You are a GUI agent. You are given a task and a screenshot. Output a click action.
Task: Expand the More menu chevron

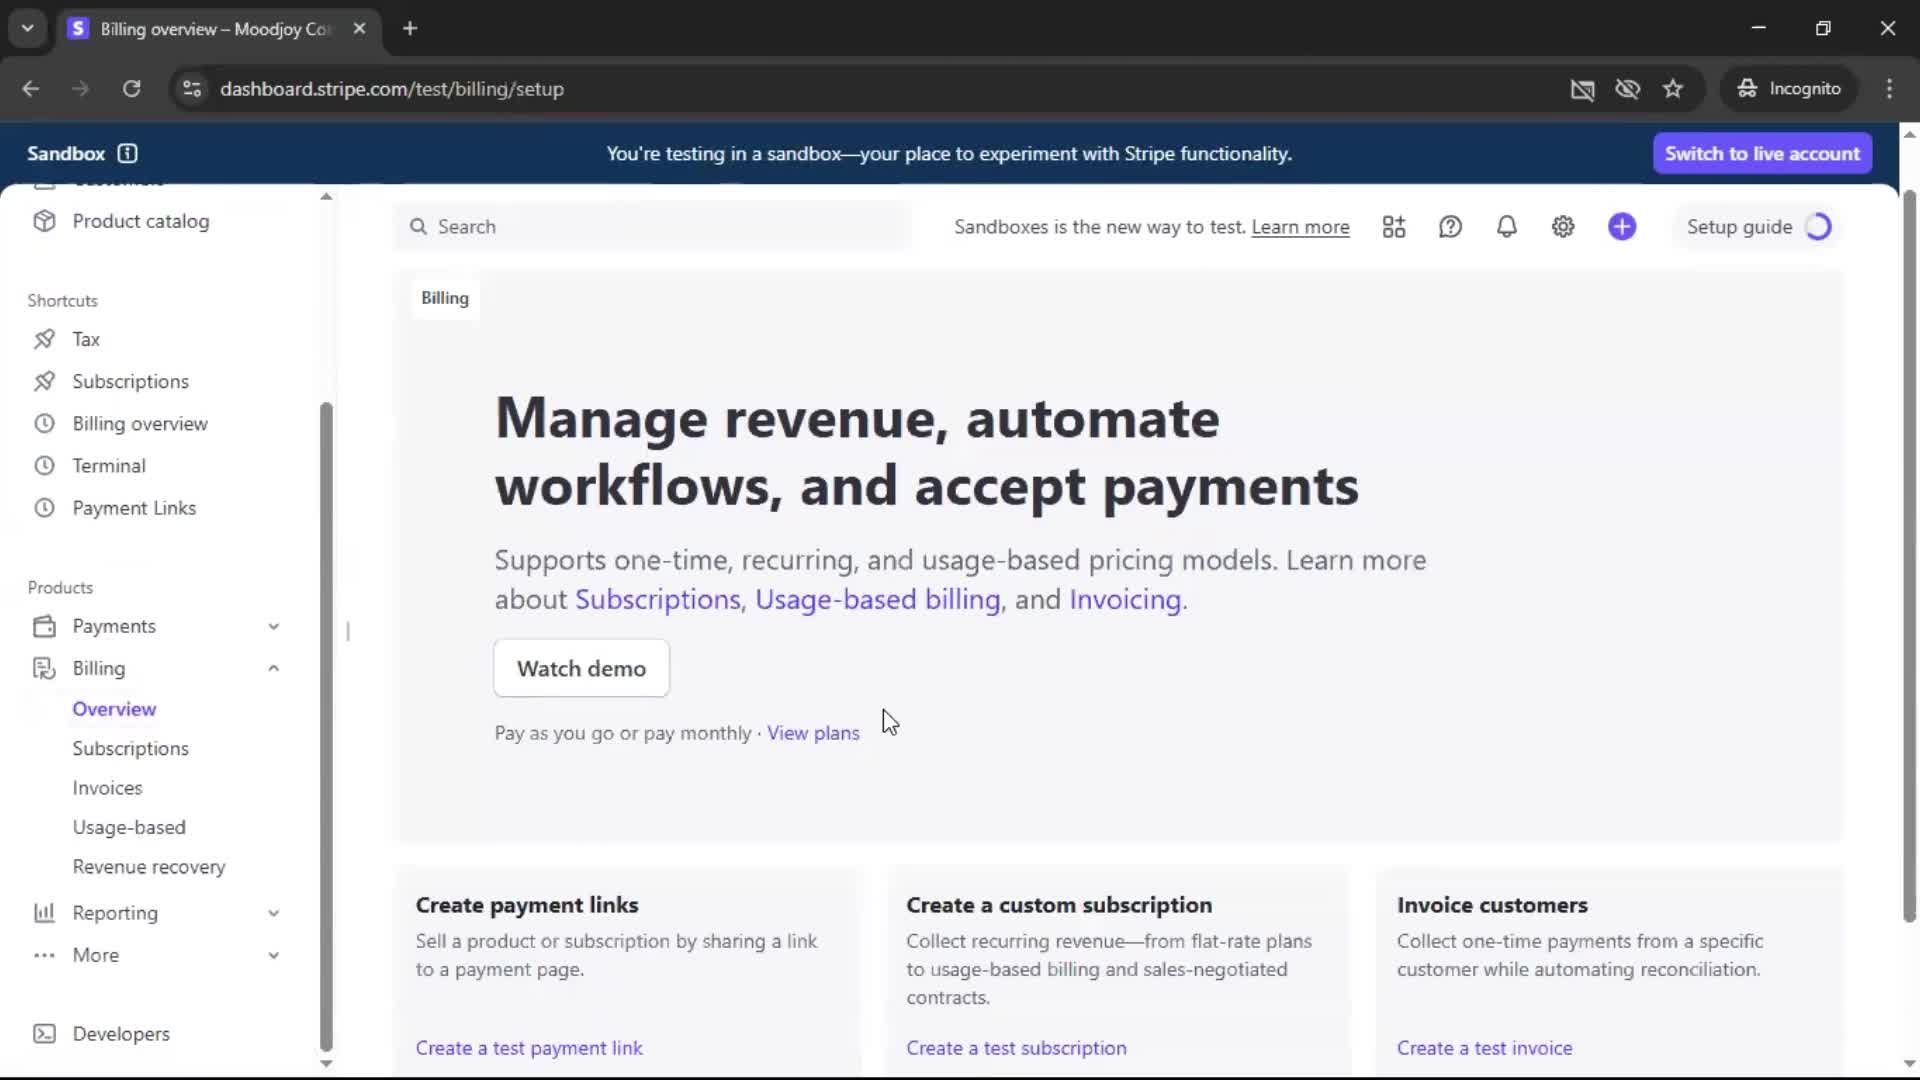(x=273, y=955)
